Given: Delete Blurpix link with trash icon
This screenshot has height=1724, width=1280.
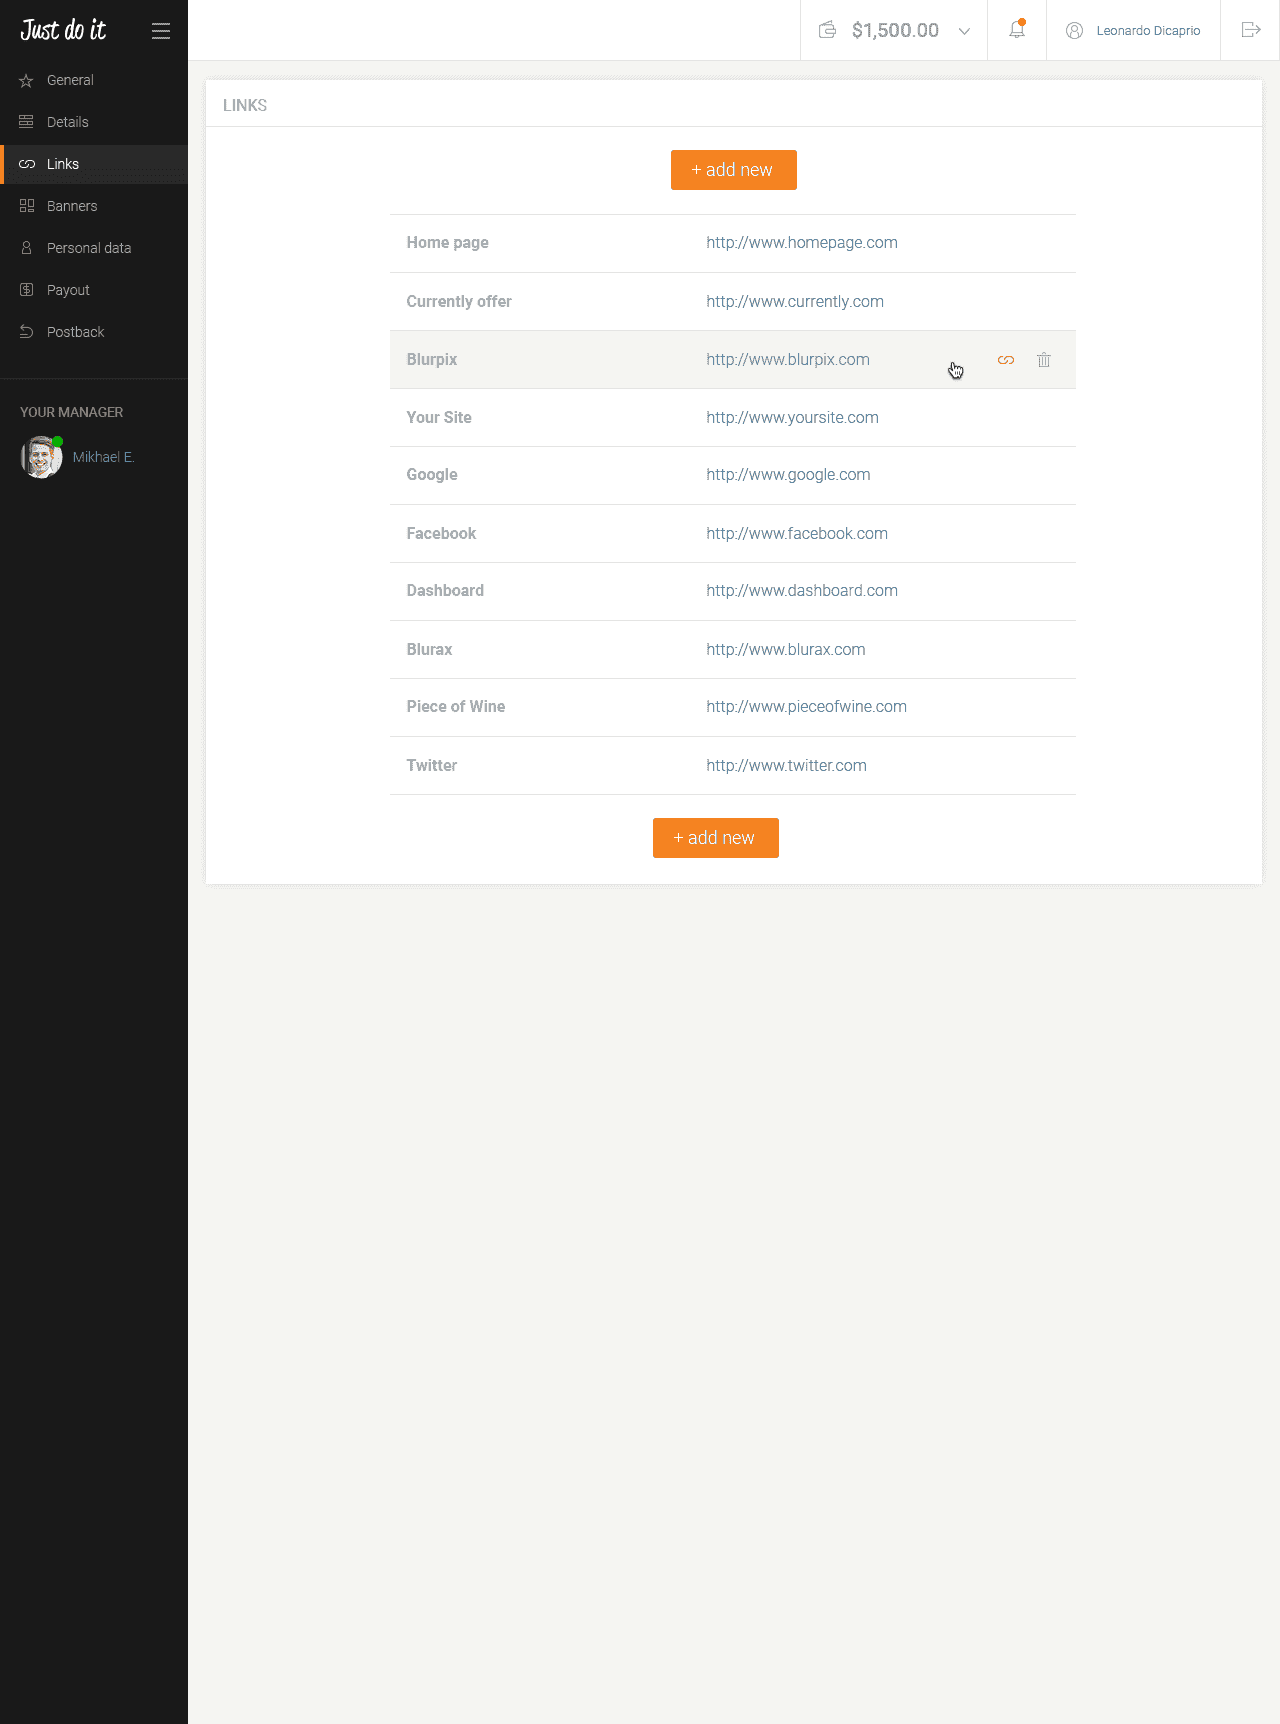Looking at the screenshot, I should click(x=1044, y=360).
